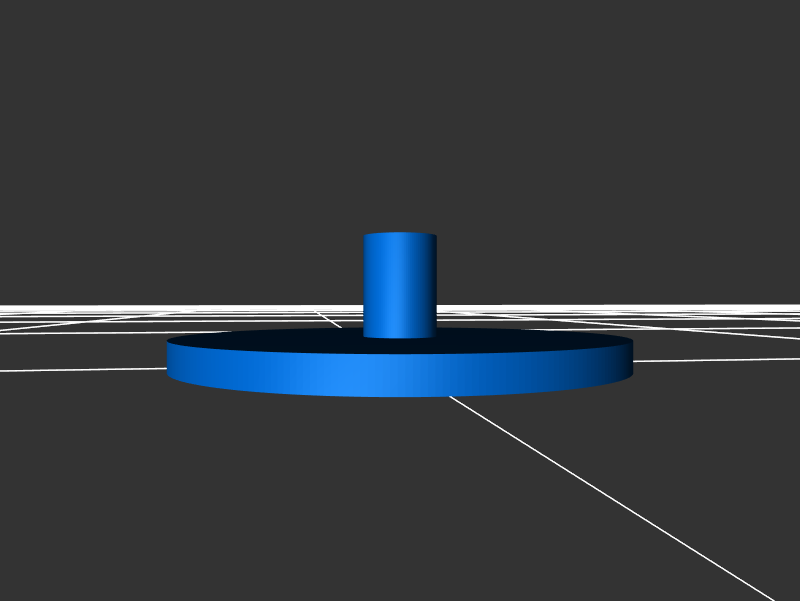Click the far right edge of the disc

click(x=630, y=360)
